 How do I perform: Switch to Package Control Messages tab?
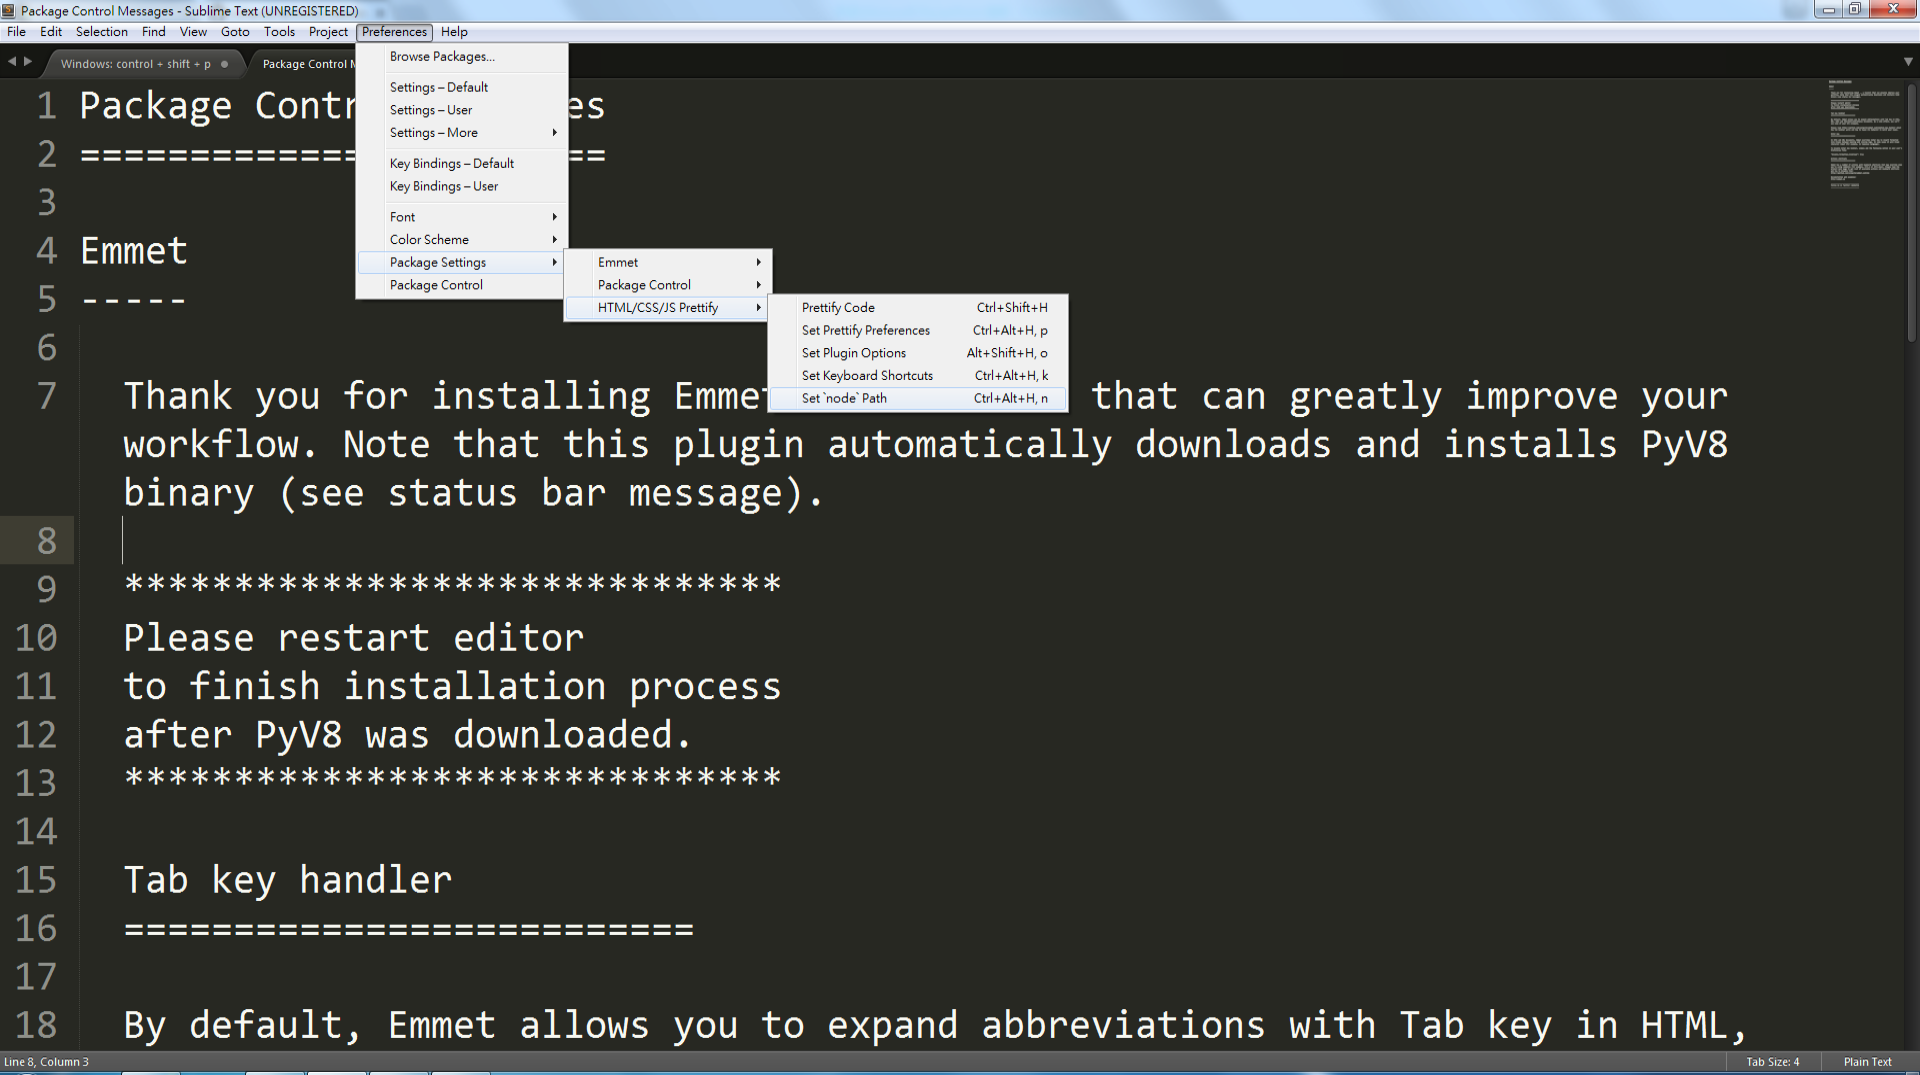tap(308, 64)
